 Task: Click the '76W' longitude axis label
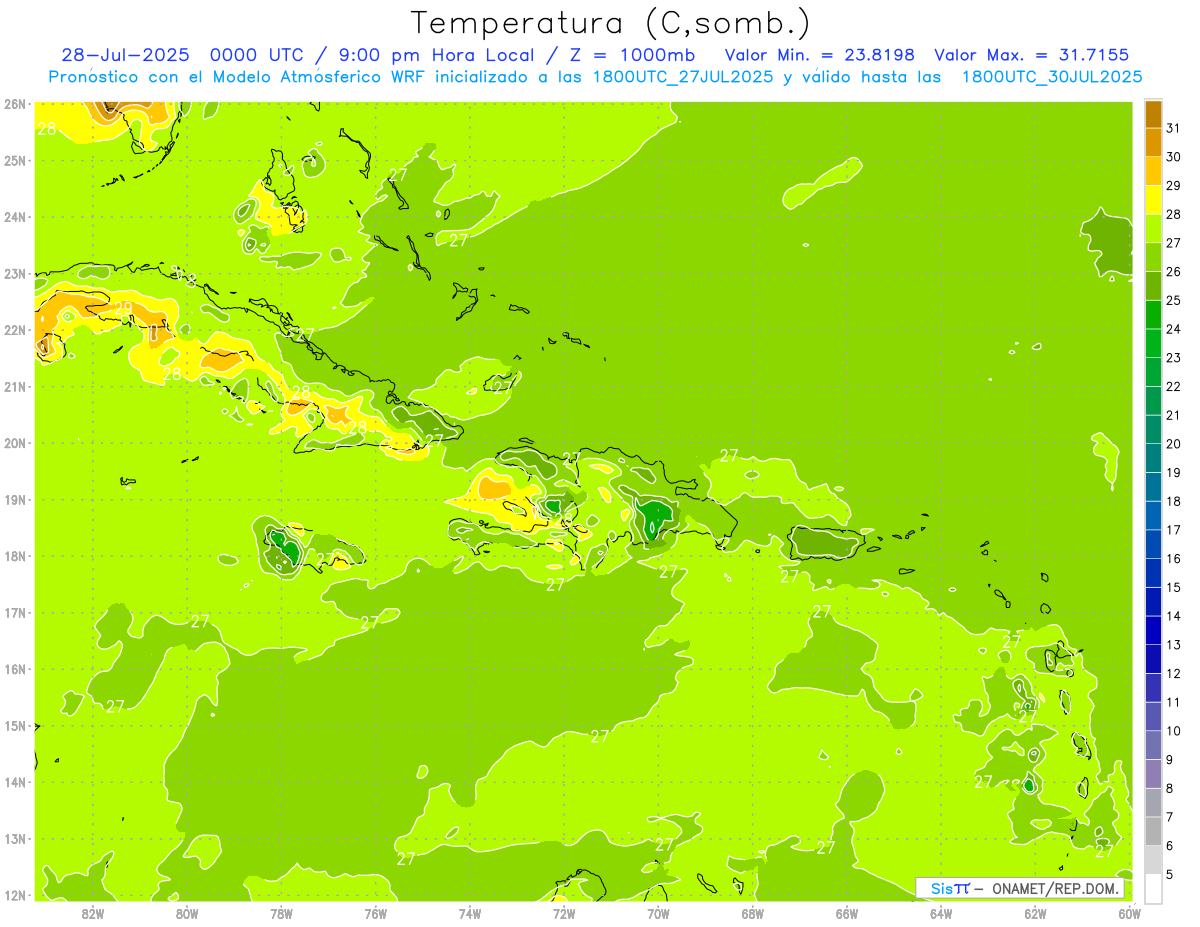376,913
